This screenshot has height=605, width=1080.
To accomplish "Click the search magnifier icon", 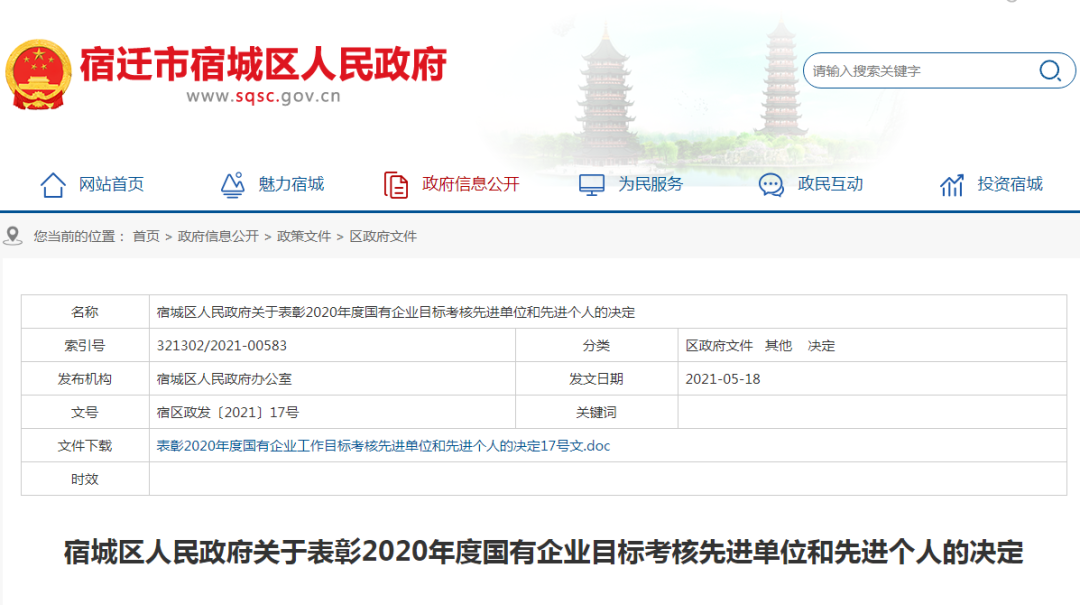I will point(1050,70).
